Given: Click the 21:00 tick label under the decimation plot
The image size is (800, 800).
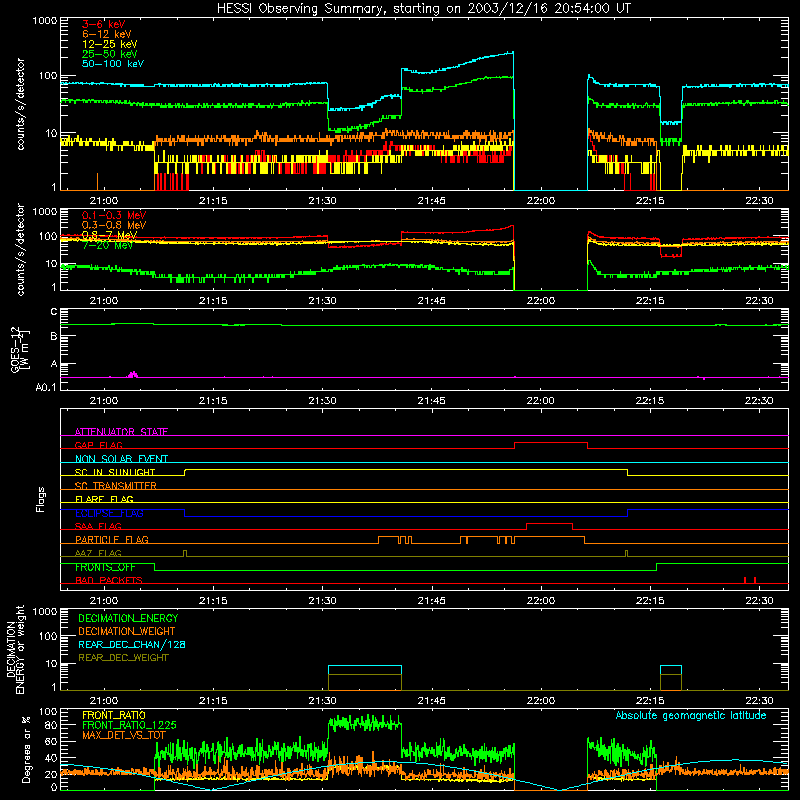Looking at the screenshot, I should coord(104,701).
